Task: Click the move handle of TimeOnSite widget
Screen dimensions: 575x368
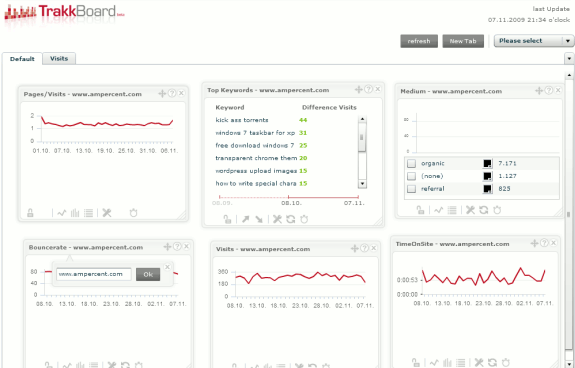Action: click(x=535, y=243)
